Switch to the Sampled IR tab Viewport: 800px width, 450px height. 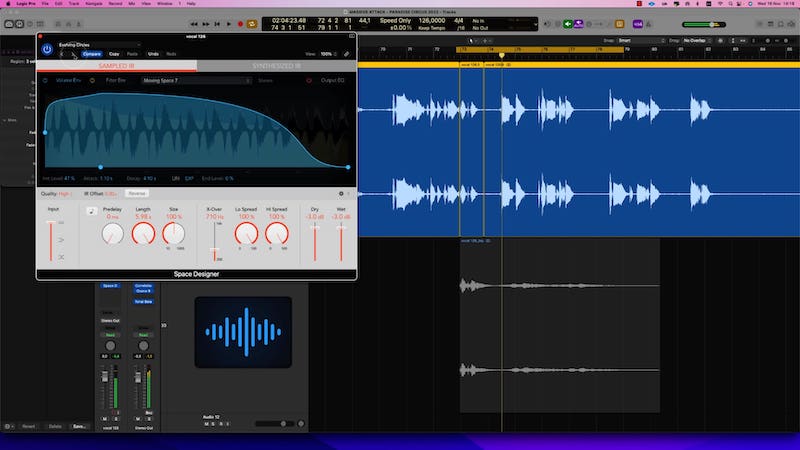tap(117, 66)
